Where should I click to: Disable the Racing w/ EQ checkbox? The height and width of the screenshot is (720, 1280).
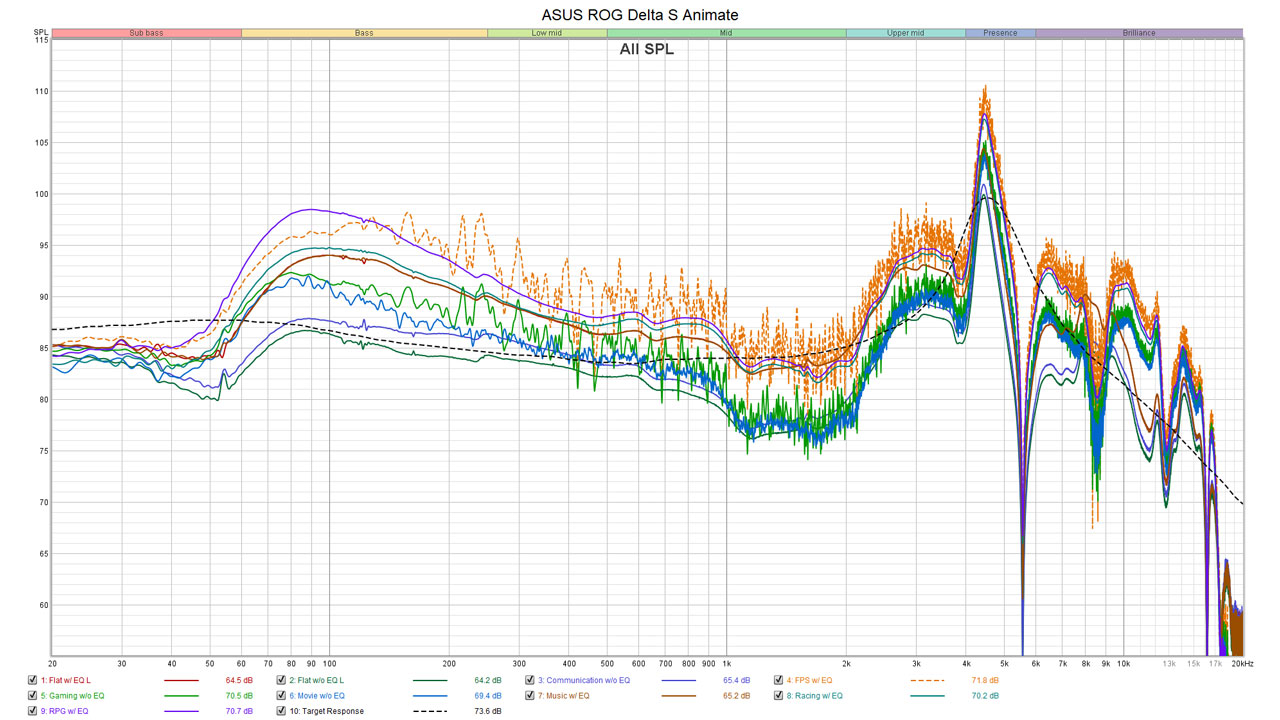point(778,695)
